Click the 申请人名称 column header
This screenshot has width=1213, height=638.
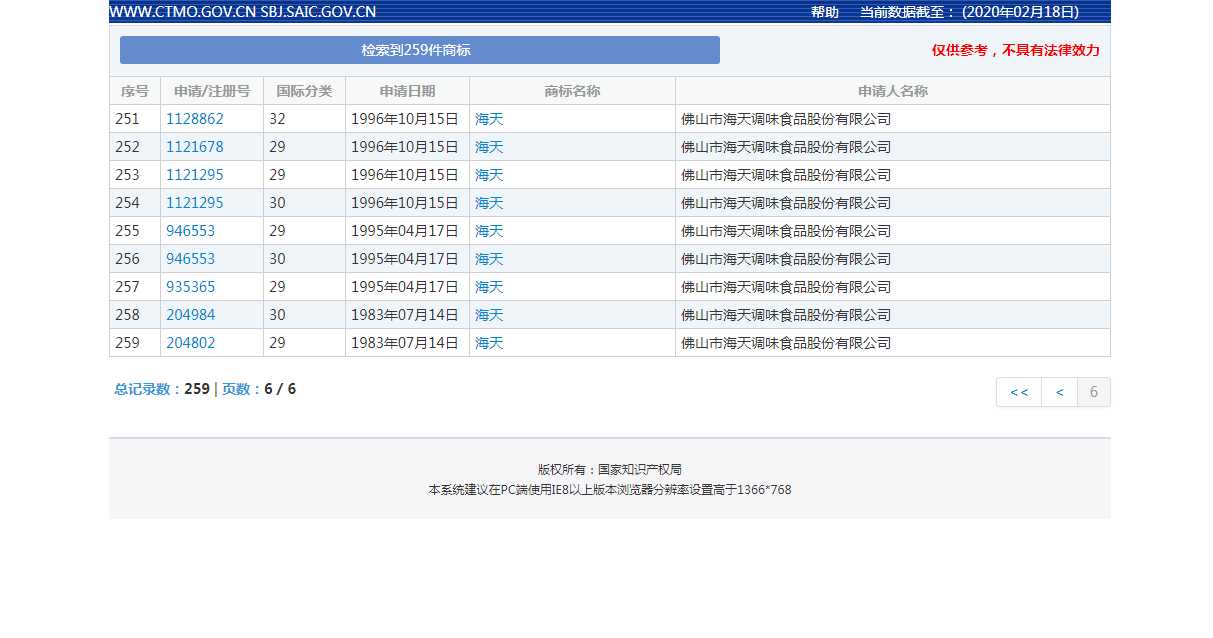click(891, 90)
